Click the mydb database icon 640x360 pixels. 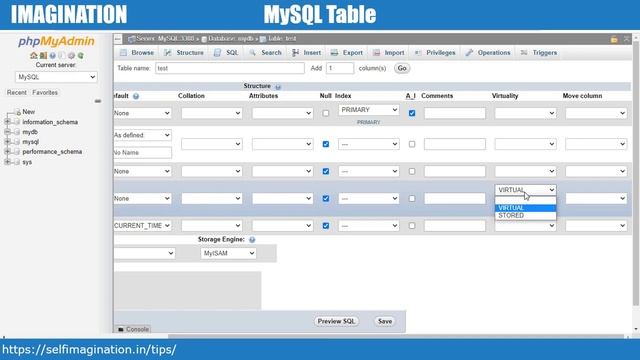tap(17, 132)
